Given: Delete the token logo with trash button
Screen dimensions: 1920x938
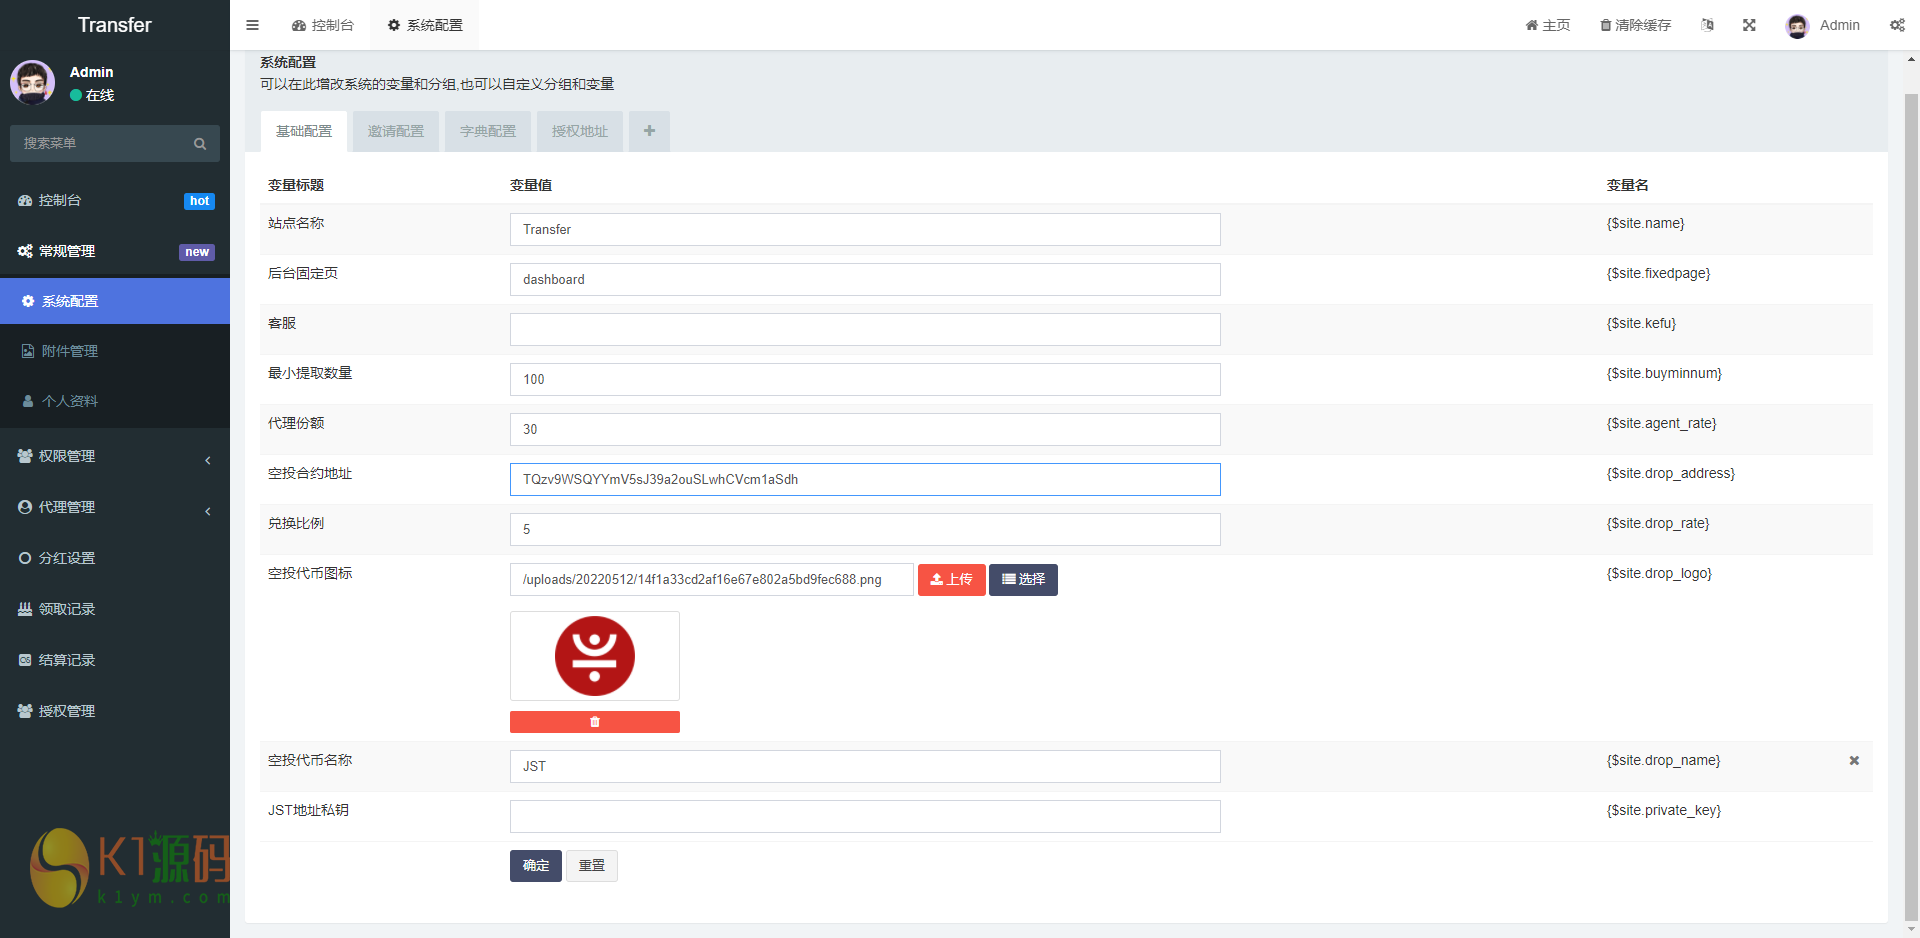Looking at the screenshot, I should coord(595,722).
